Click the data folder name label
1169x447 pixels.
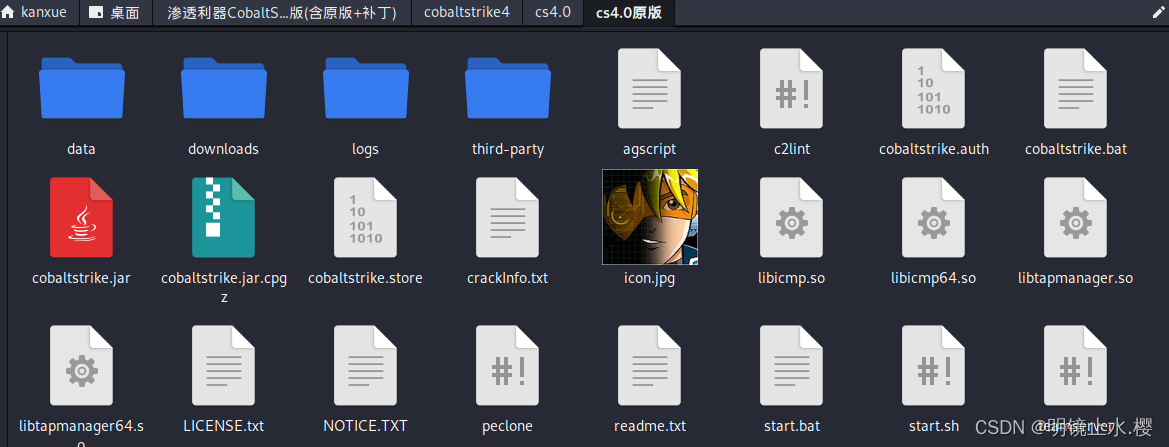coord(81,149)
